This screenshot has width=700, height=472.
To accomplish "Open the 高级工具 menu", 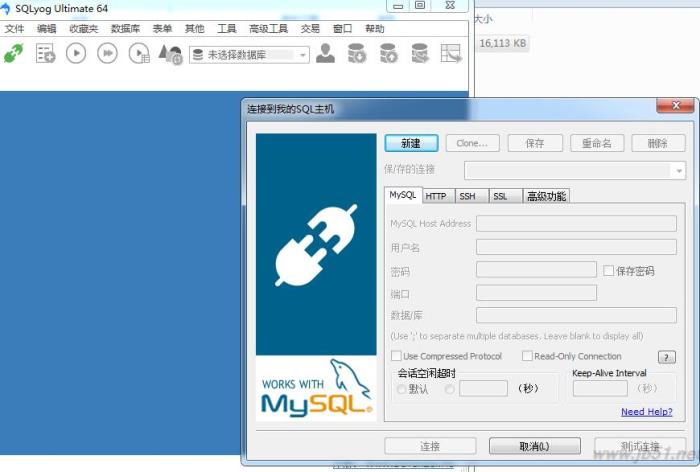I will coord(268,29).
